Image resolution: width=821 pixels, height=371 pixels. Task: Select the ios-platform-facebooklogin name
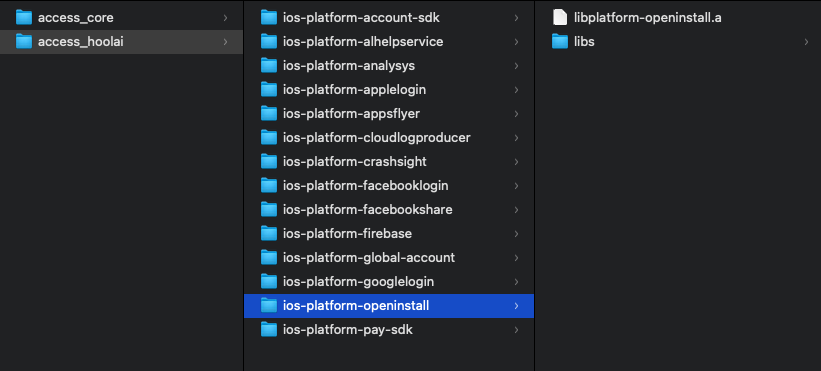(365, 186)
